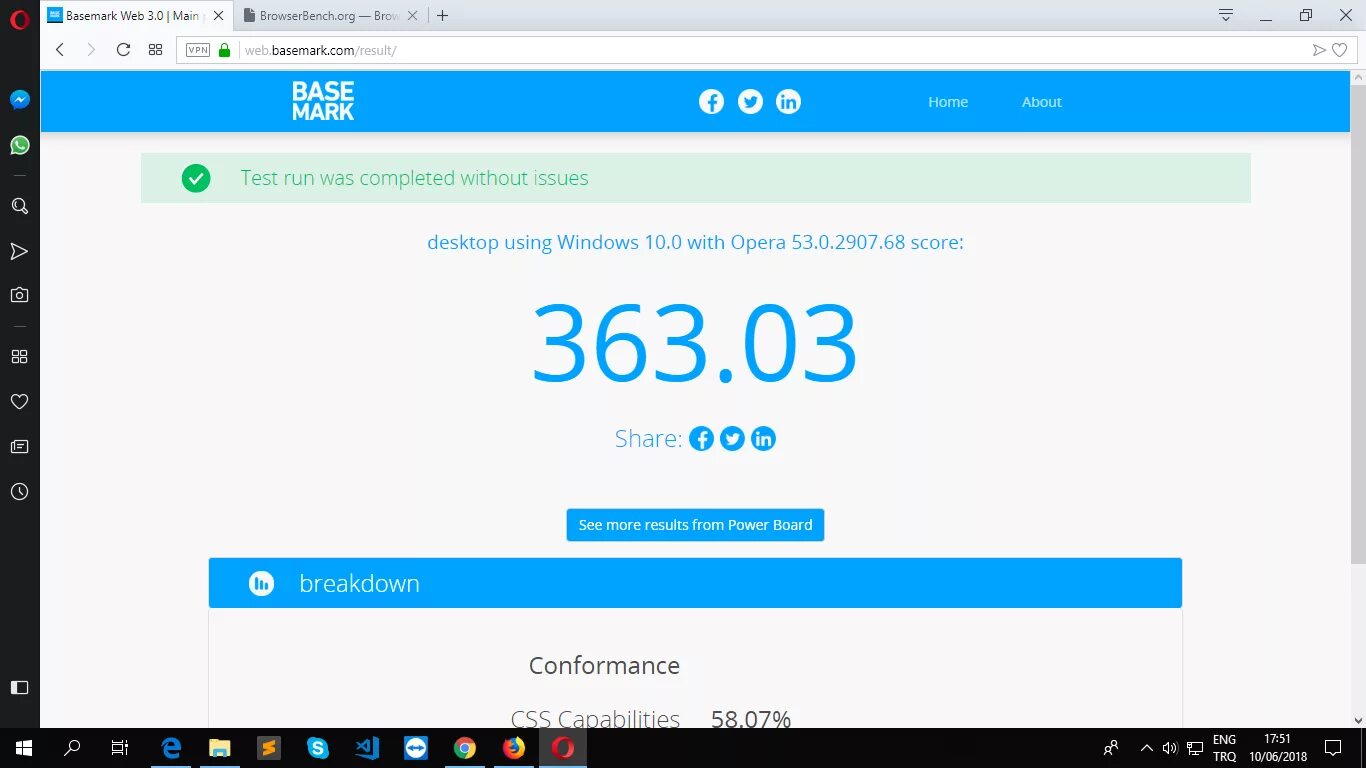This screenshot has width=1366, height=768.
Task: Share score on LinkedIn
Action: point(763,439)
